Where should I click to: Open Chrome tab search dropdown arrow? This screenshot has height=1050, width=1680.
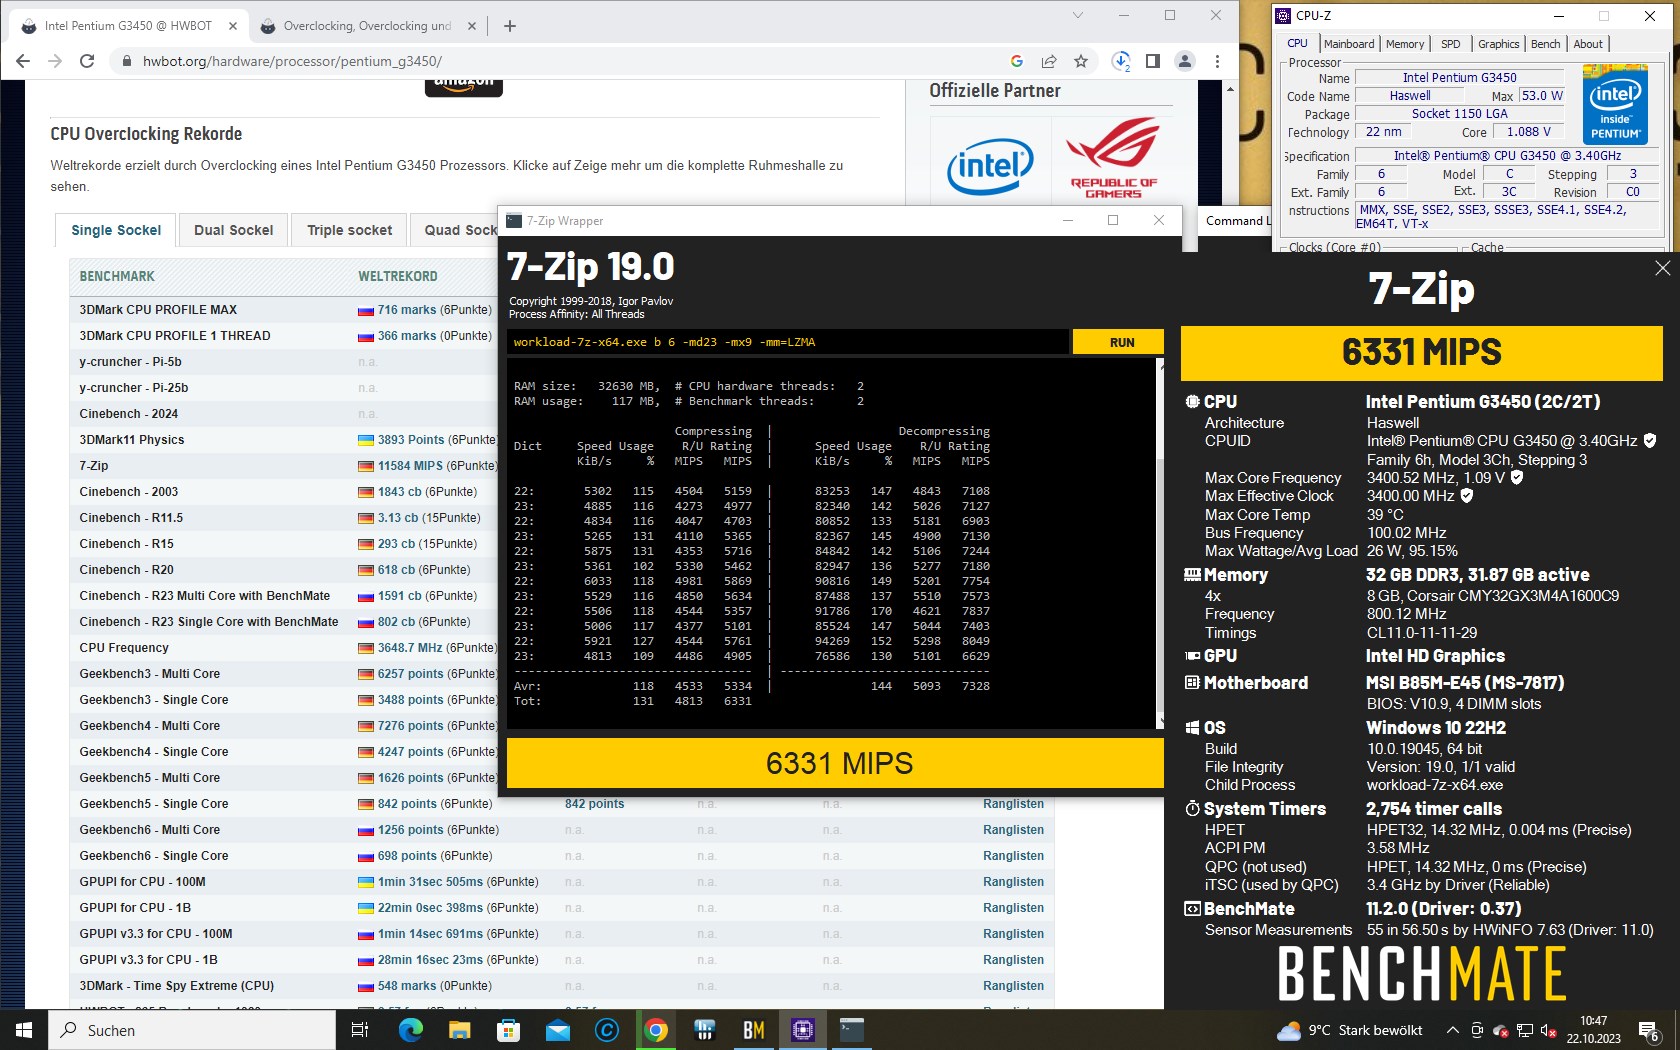click(1077, 15)
